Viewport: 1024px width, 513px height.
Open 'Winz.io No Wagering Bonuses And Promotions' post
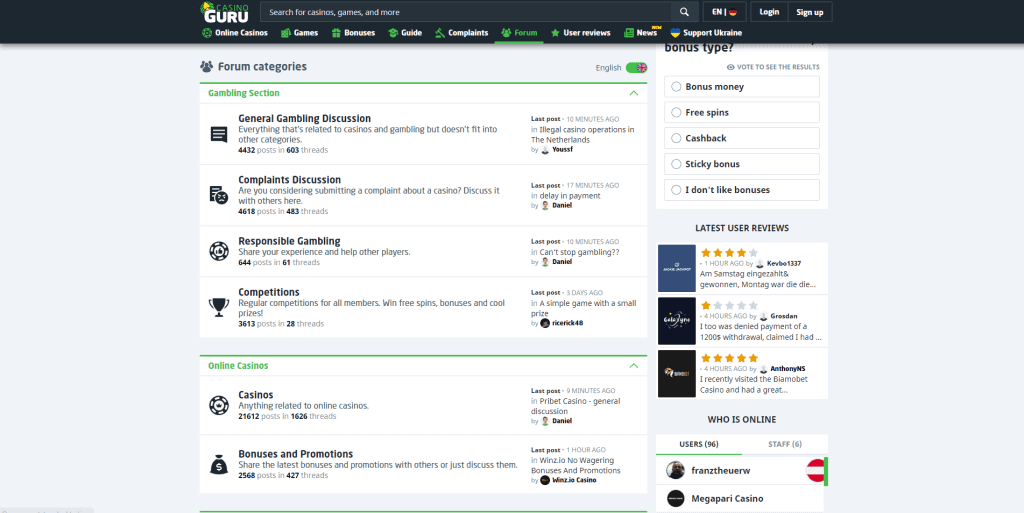pyautogui.click(x=576, y=465)
